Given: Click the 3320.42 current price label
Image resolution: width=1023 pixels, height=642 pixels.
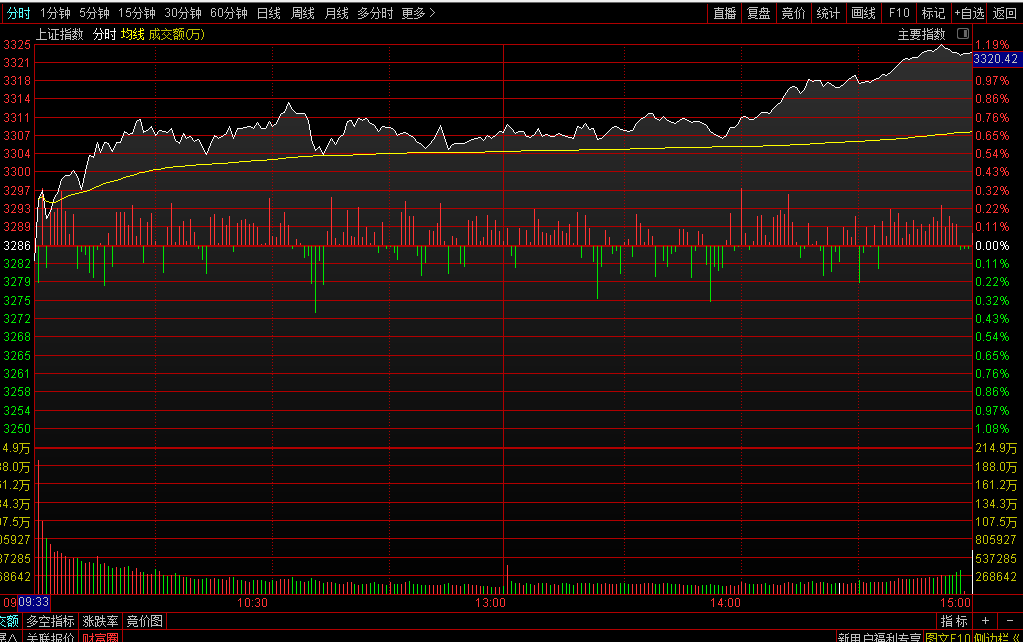Looking at the screenshot, I should [997, 60].
